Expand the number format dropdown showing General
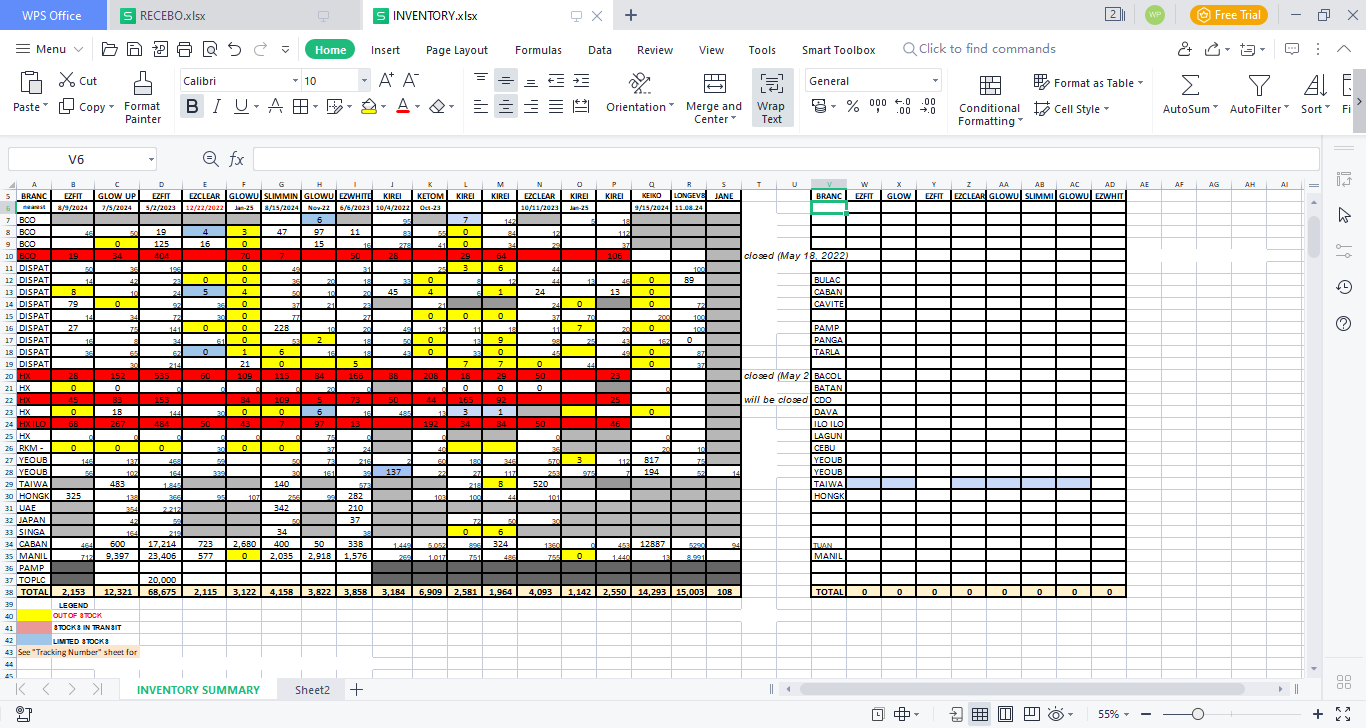This screenshot has height=728, width=1366. pyautogui.click(x=935, y=81)
